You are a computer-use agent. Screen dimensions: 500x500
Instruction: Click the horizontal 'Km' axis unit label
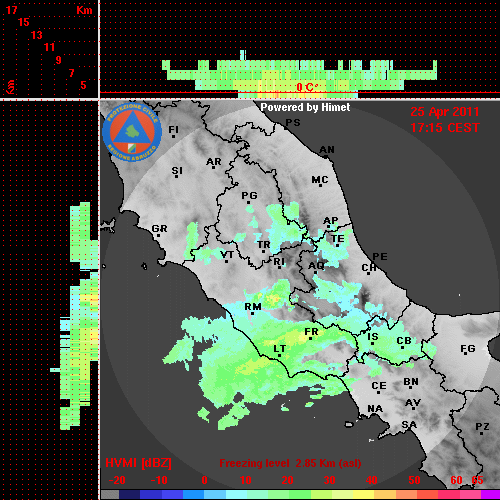point(84,10)
